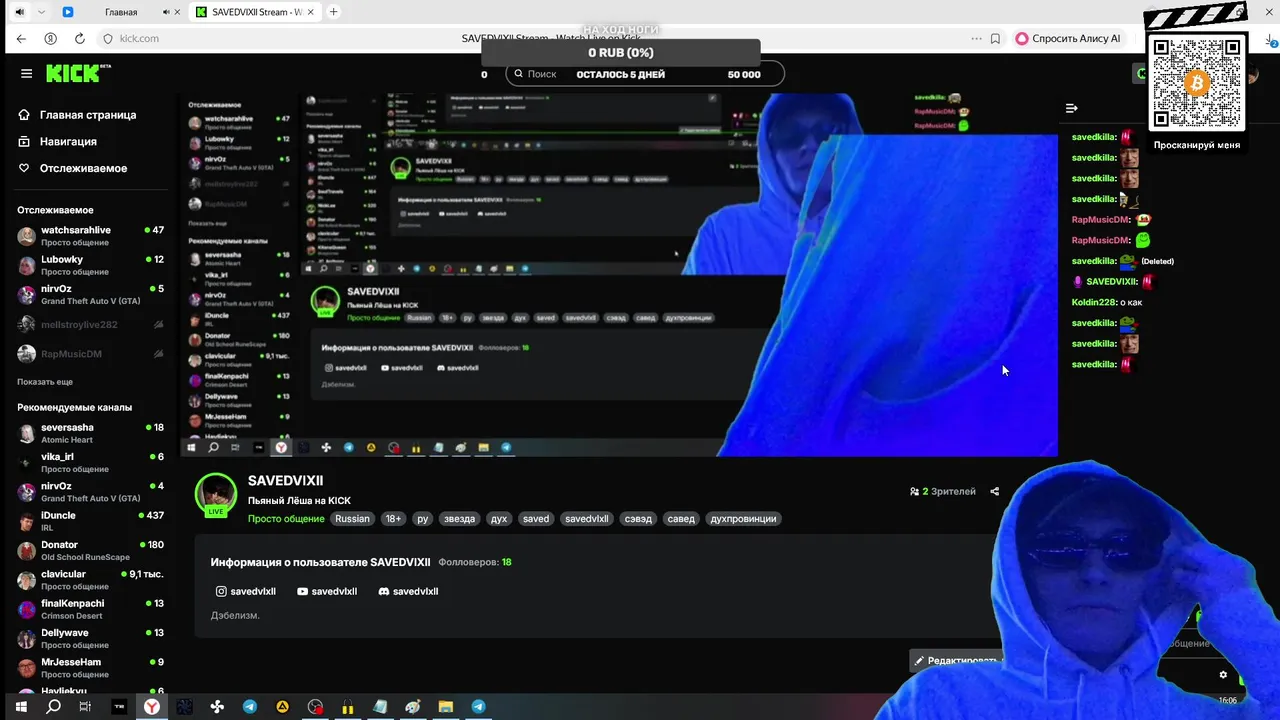Switch to the SAVEDVIXII Stream tab
Image resolution: width=1280 pixels, height=720 pixels.
(254, 12)
